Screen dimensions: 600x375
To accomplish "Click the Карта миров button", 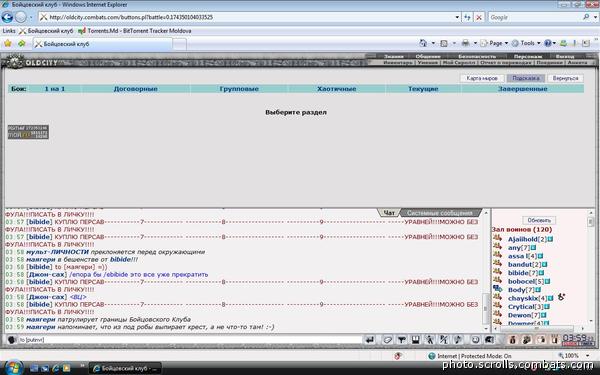I will 482,78.
